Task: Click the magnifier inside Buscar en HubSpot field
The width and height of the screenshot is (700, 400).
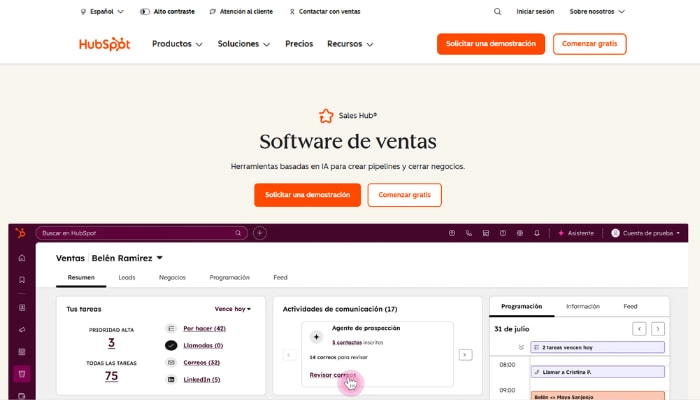Action: click(238, 233)
